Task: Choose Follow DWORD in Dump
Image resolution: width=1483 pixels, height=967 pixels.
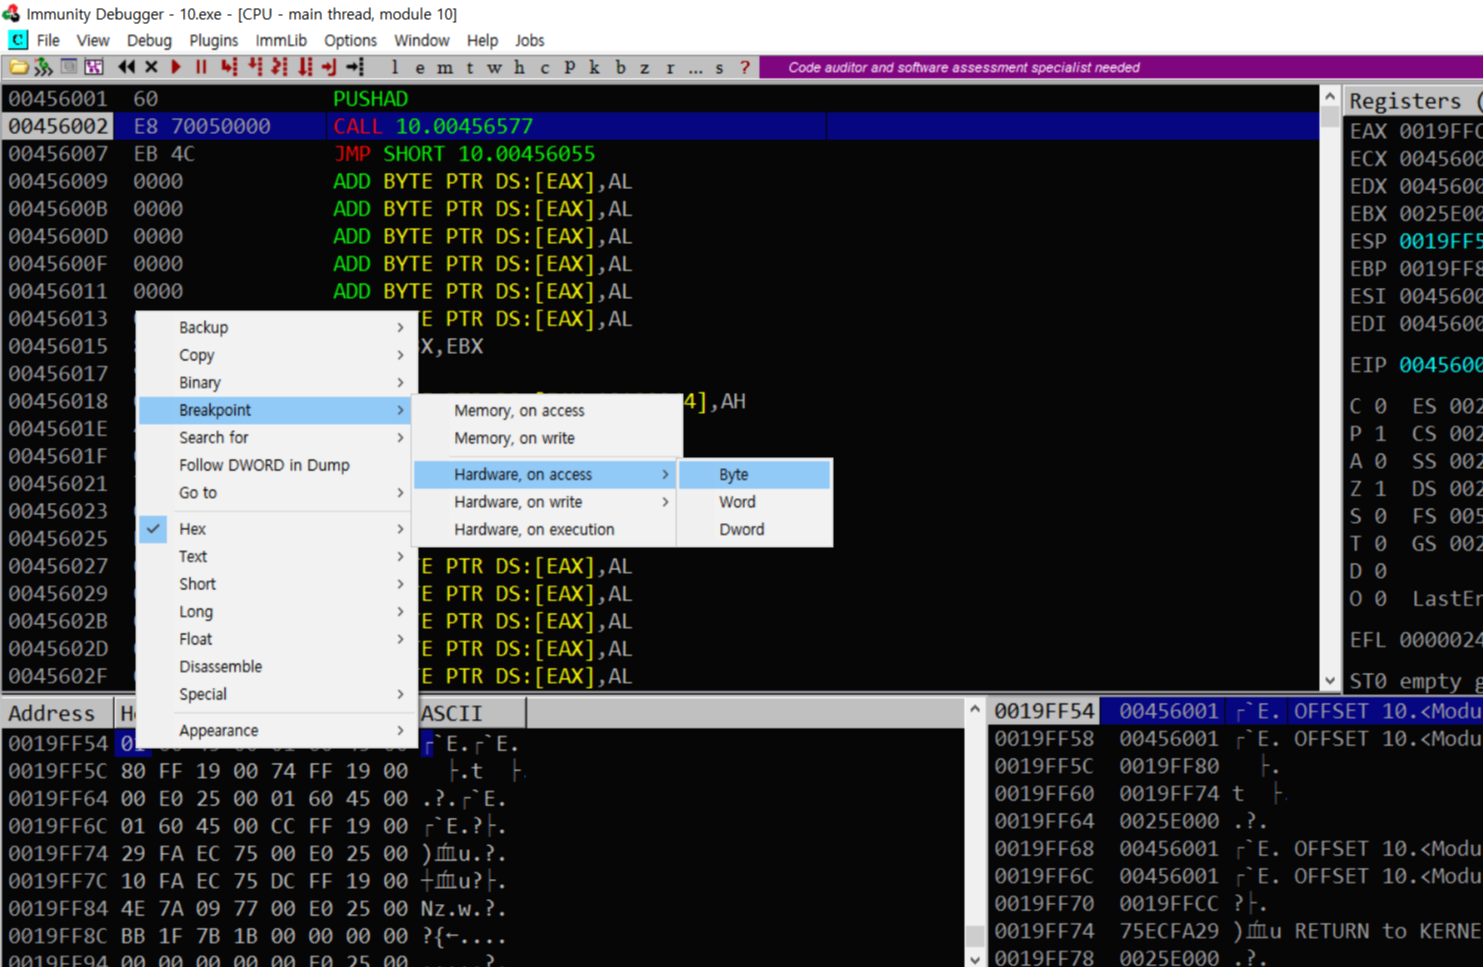Action: pyautogui.click(x=276, y=465)
